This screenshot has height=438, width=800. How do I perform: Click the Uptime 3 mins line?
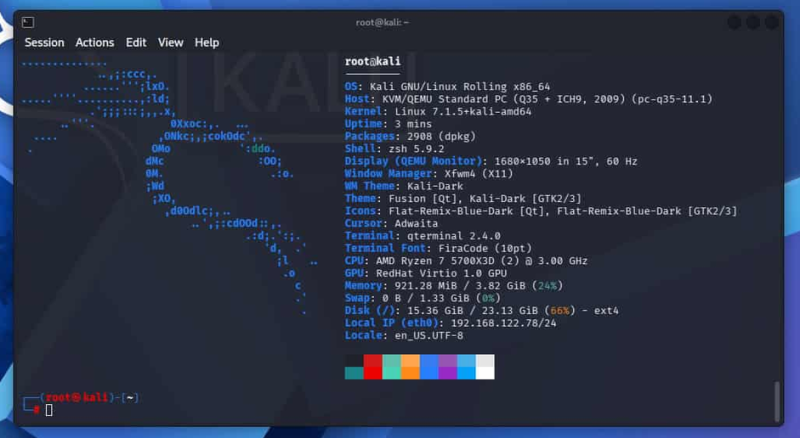coord(388,124)
